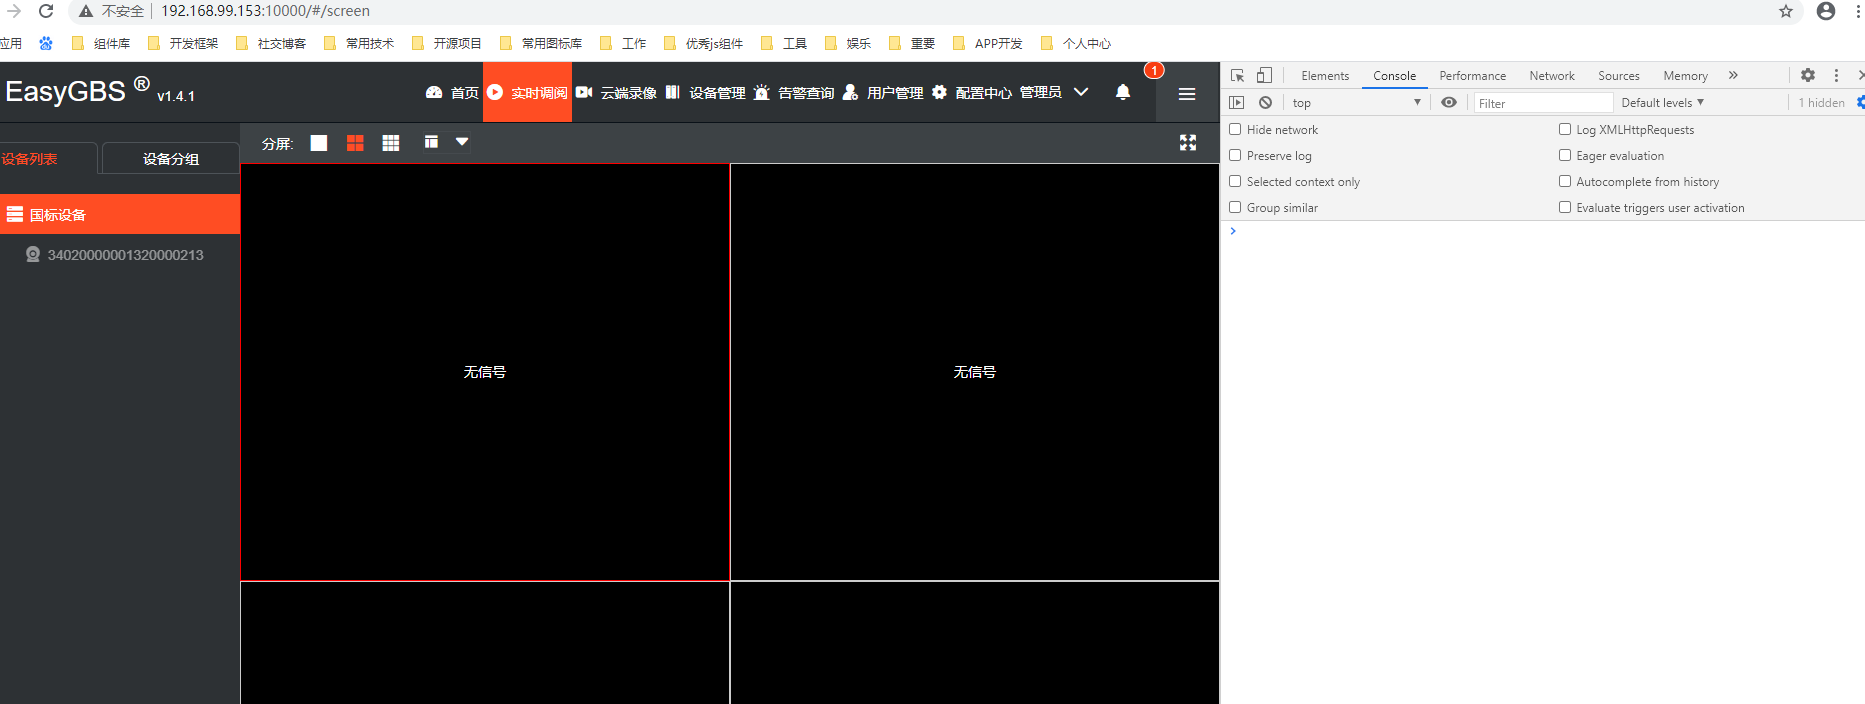Clear console with the block icon
This screenshot has height=704, width=1865.
pyautogui.click(x=1266, y=102)
